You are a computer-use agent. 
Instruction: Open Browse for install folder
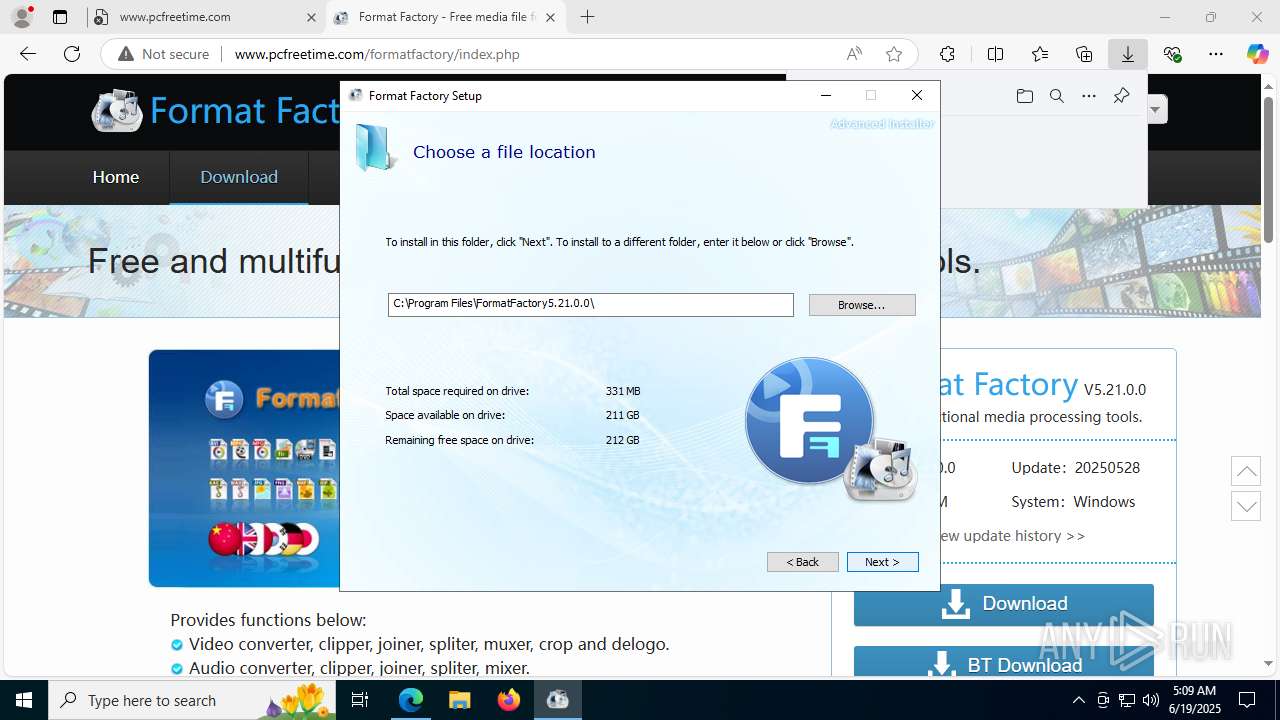862,305
